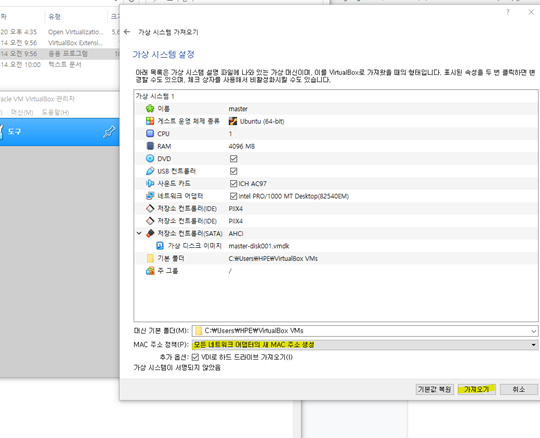Click the back arrow in import wizard

pyautogui.click(x=127, y=32)
